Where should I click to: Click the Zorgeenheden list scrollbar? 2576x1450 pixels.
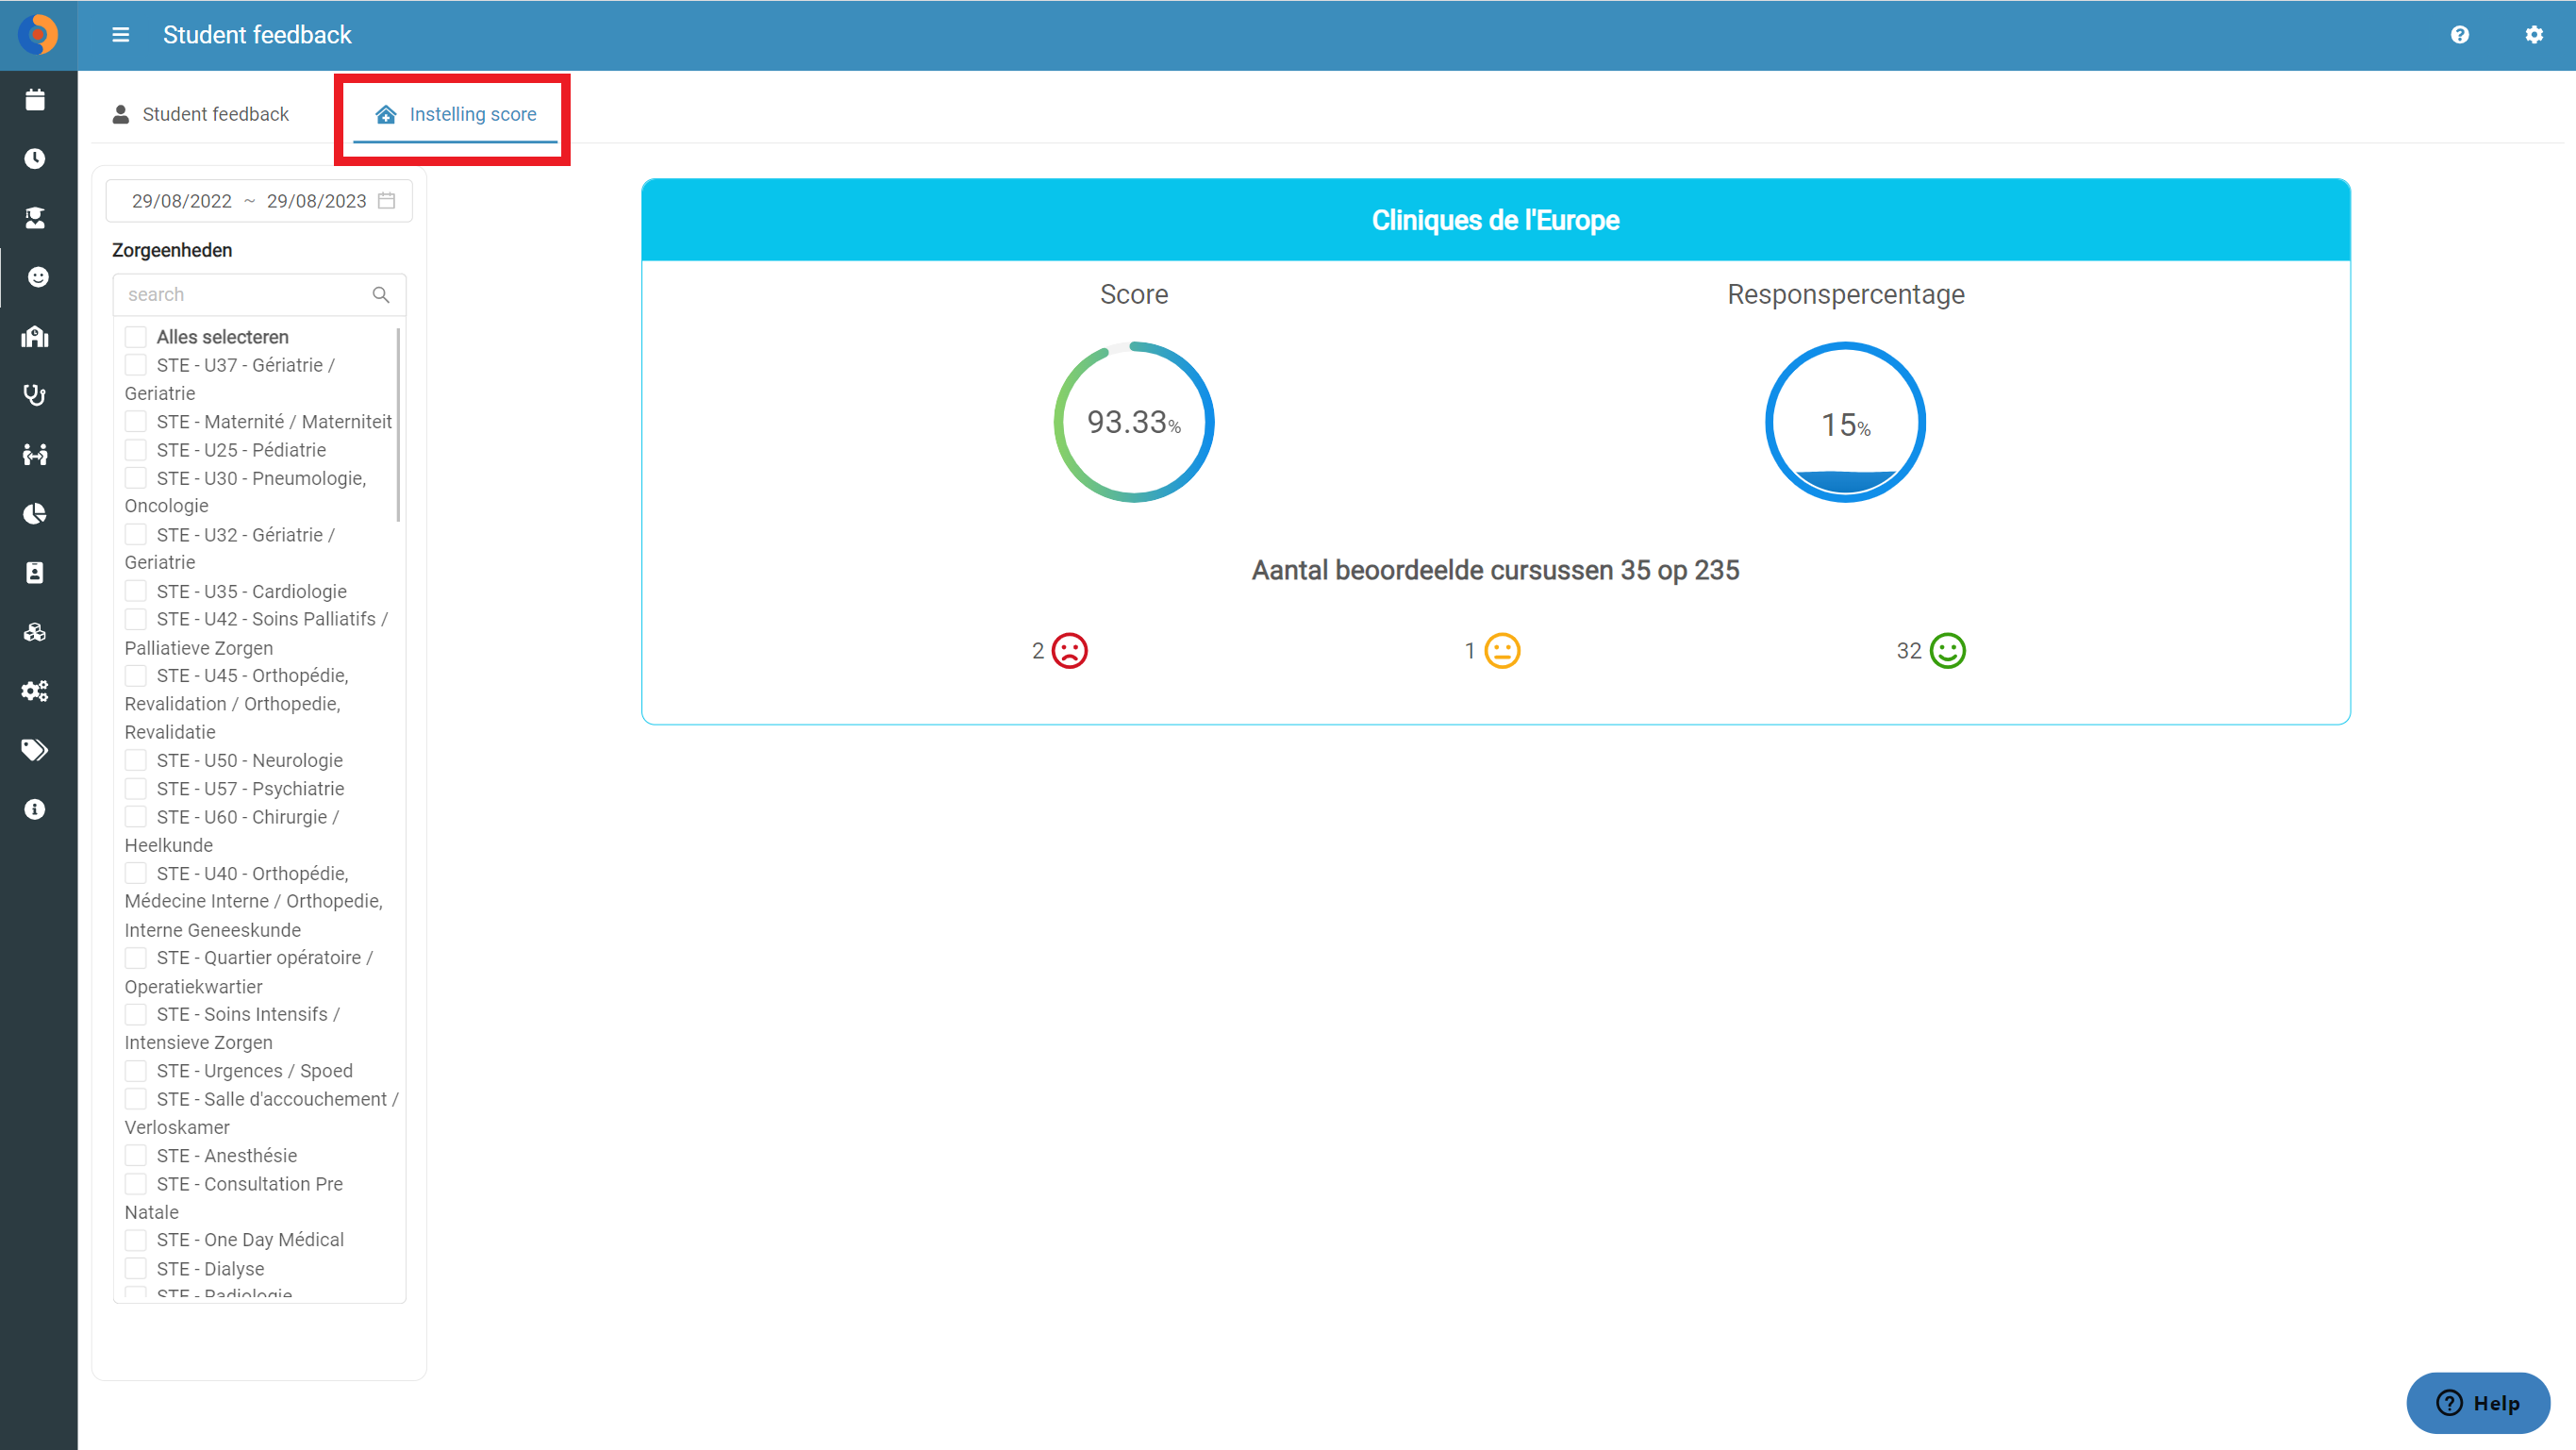(399, 424)
